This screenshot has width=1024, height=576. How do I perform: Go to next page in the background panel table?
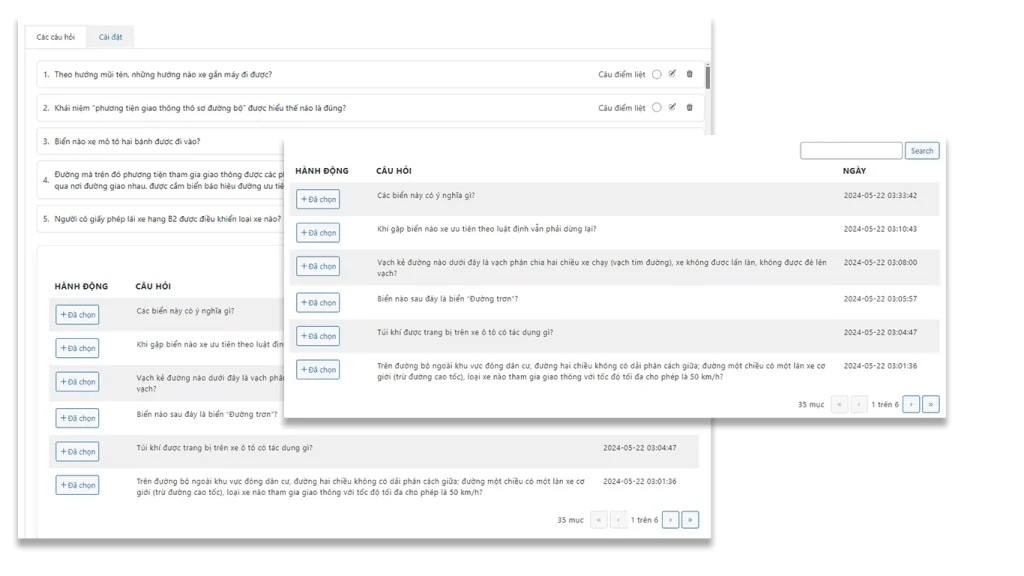coord(670,519)
